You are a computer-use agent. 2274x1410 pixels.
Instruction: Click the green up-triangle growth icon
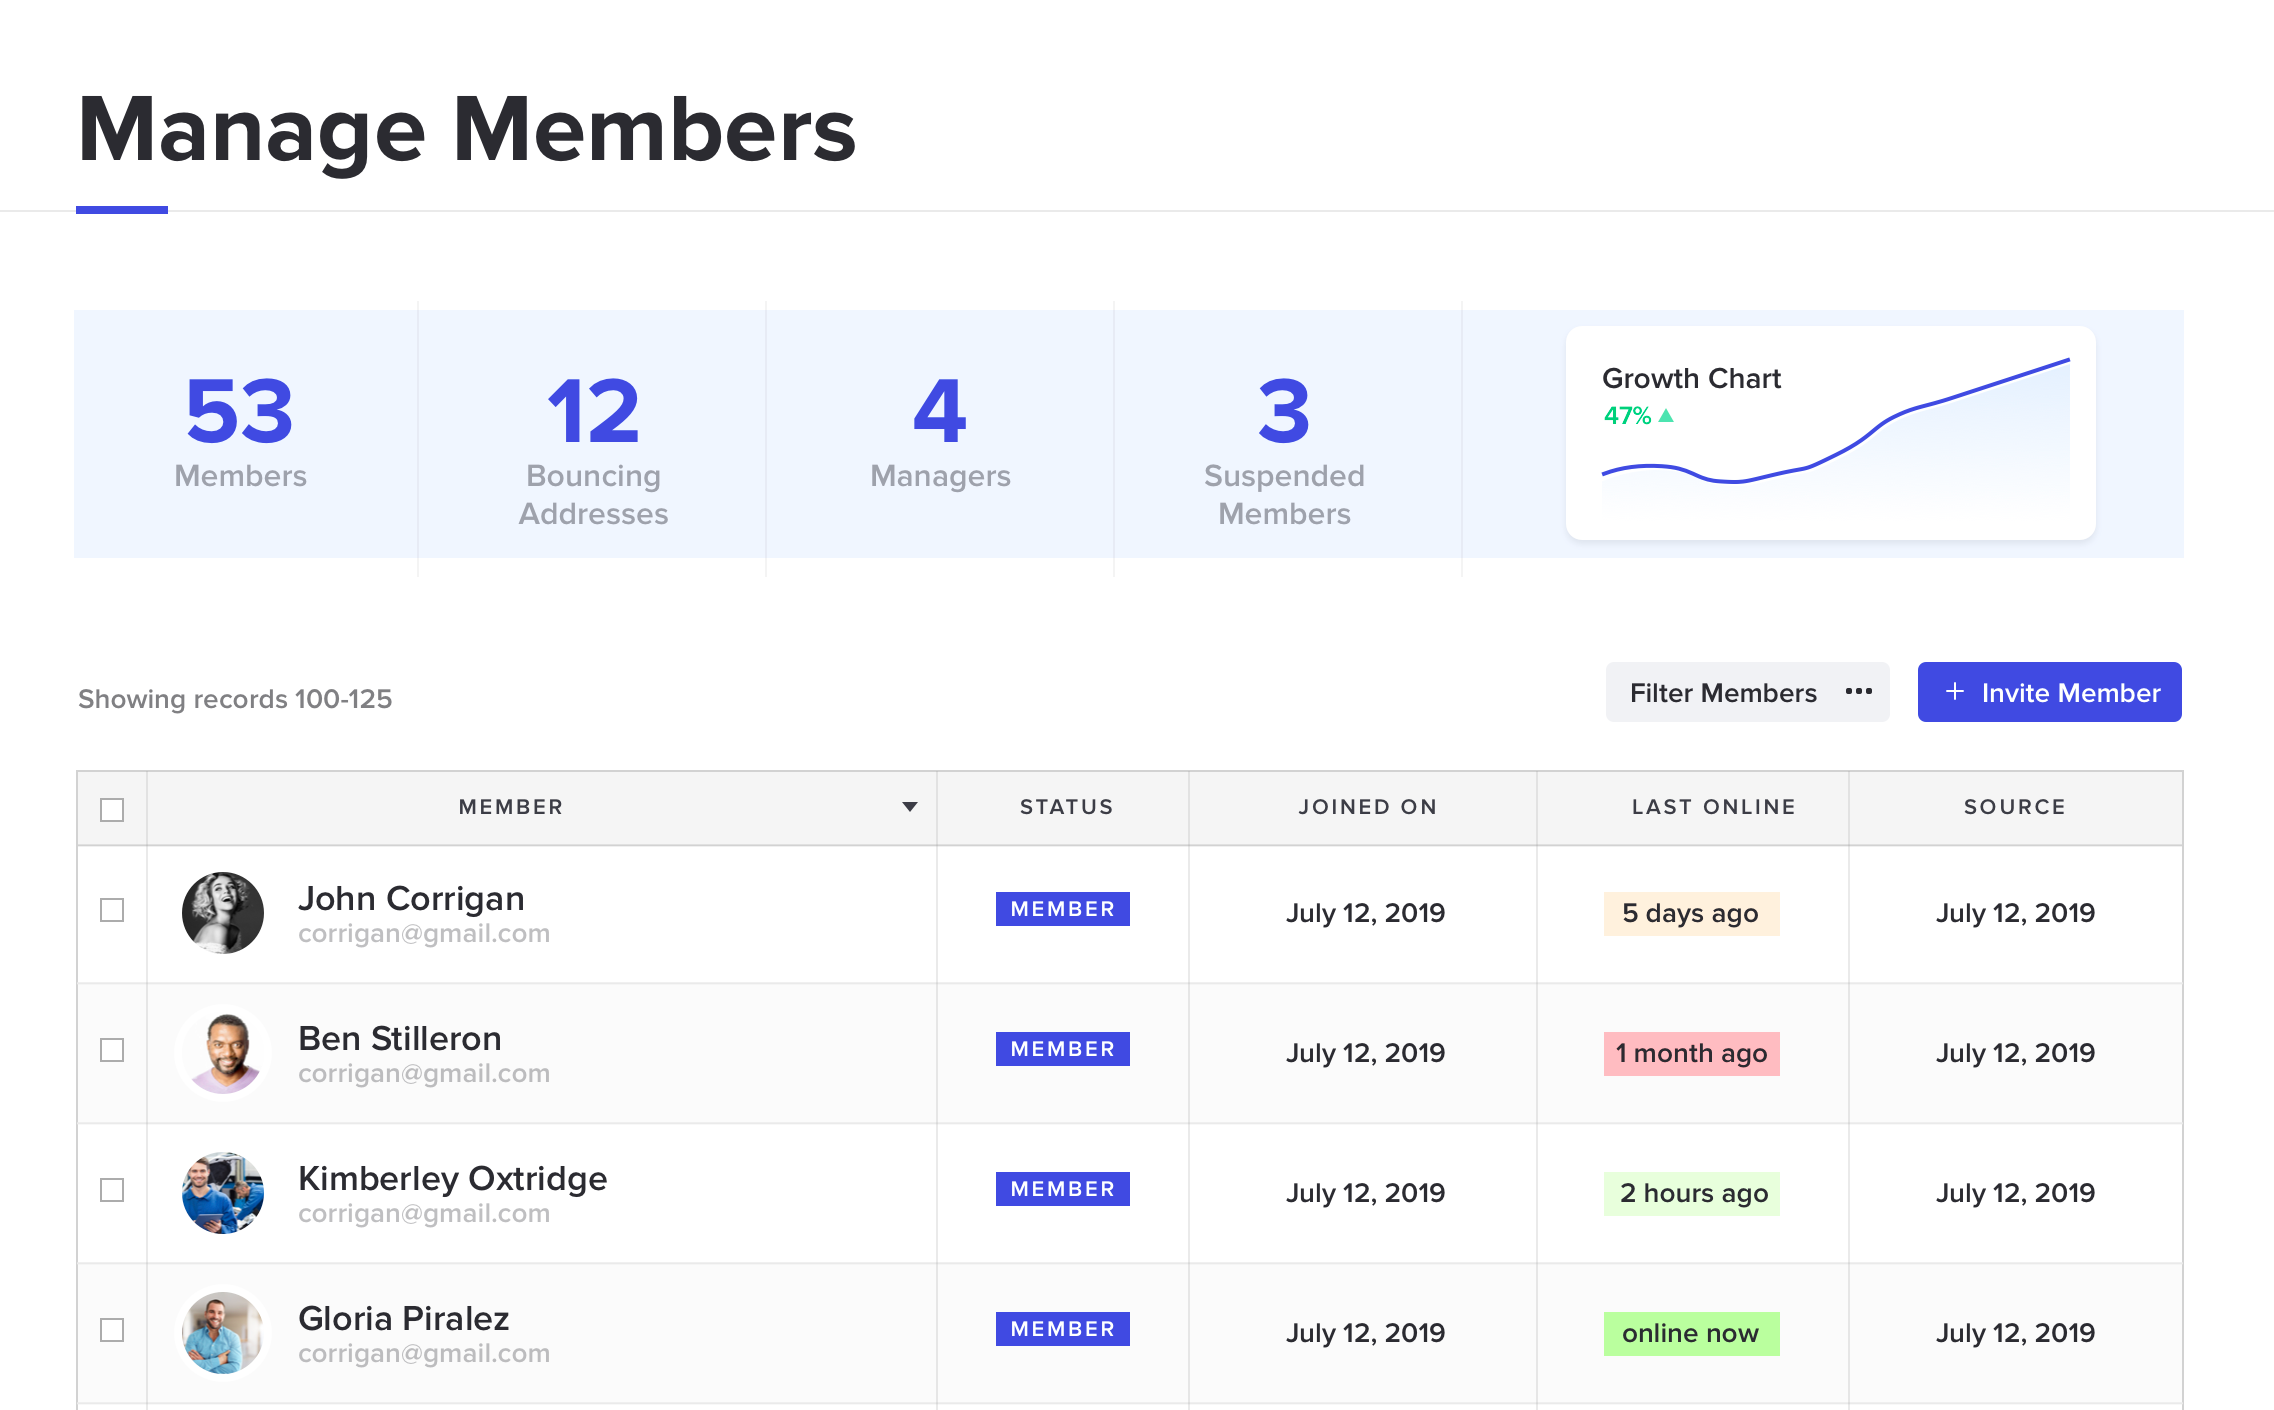[x=1666, y=415]
